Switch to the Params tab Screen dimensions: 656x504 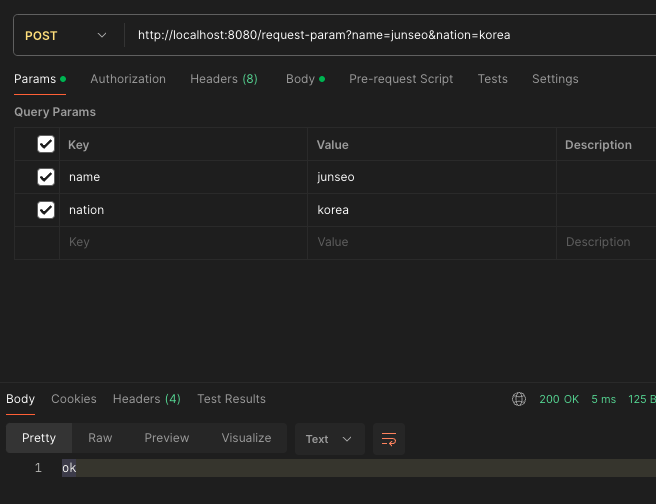[40, 79]
